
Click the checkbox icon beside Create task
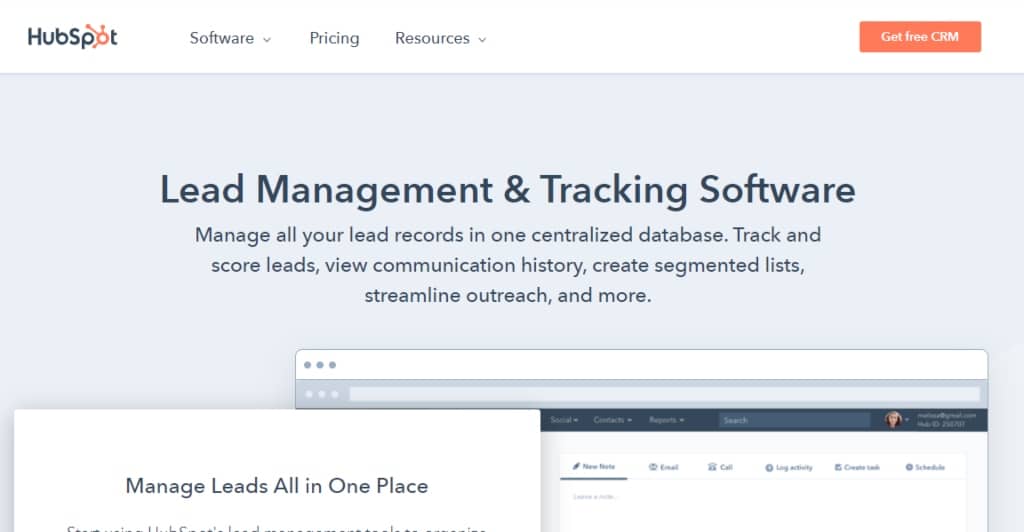[x=838, y=467]
